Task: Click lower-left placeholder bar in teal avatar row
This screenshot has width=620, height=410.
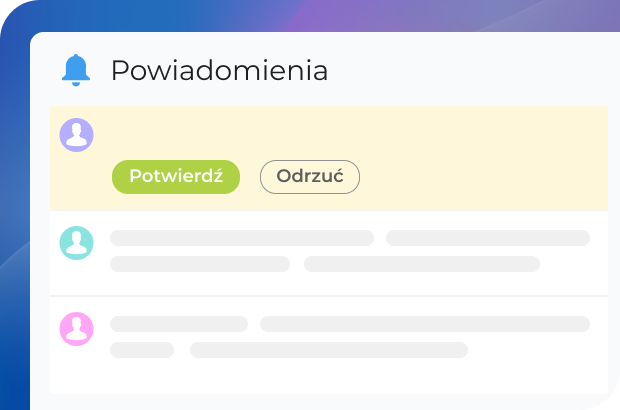Action: [x=200, y=264]
